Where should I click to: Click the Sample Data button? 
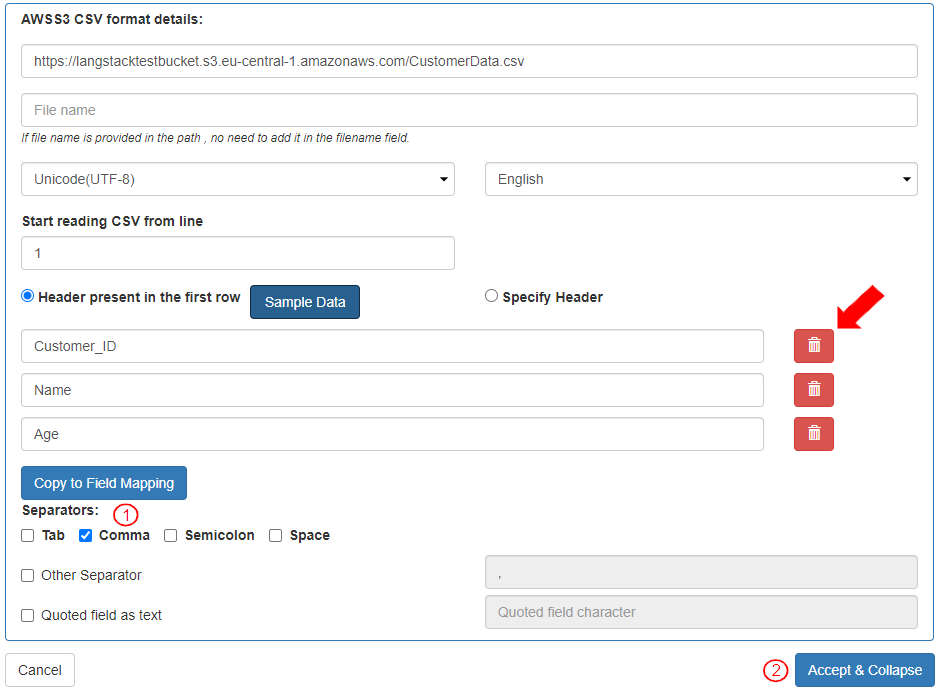point(305,302)
